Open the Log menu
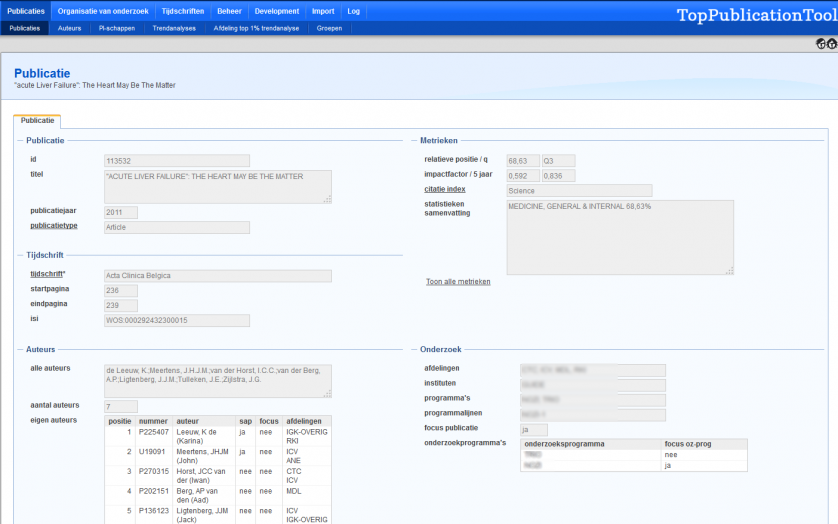Image resolution: width=838 pixels, height=524 pixels. click(353, 11)
